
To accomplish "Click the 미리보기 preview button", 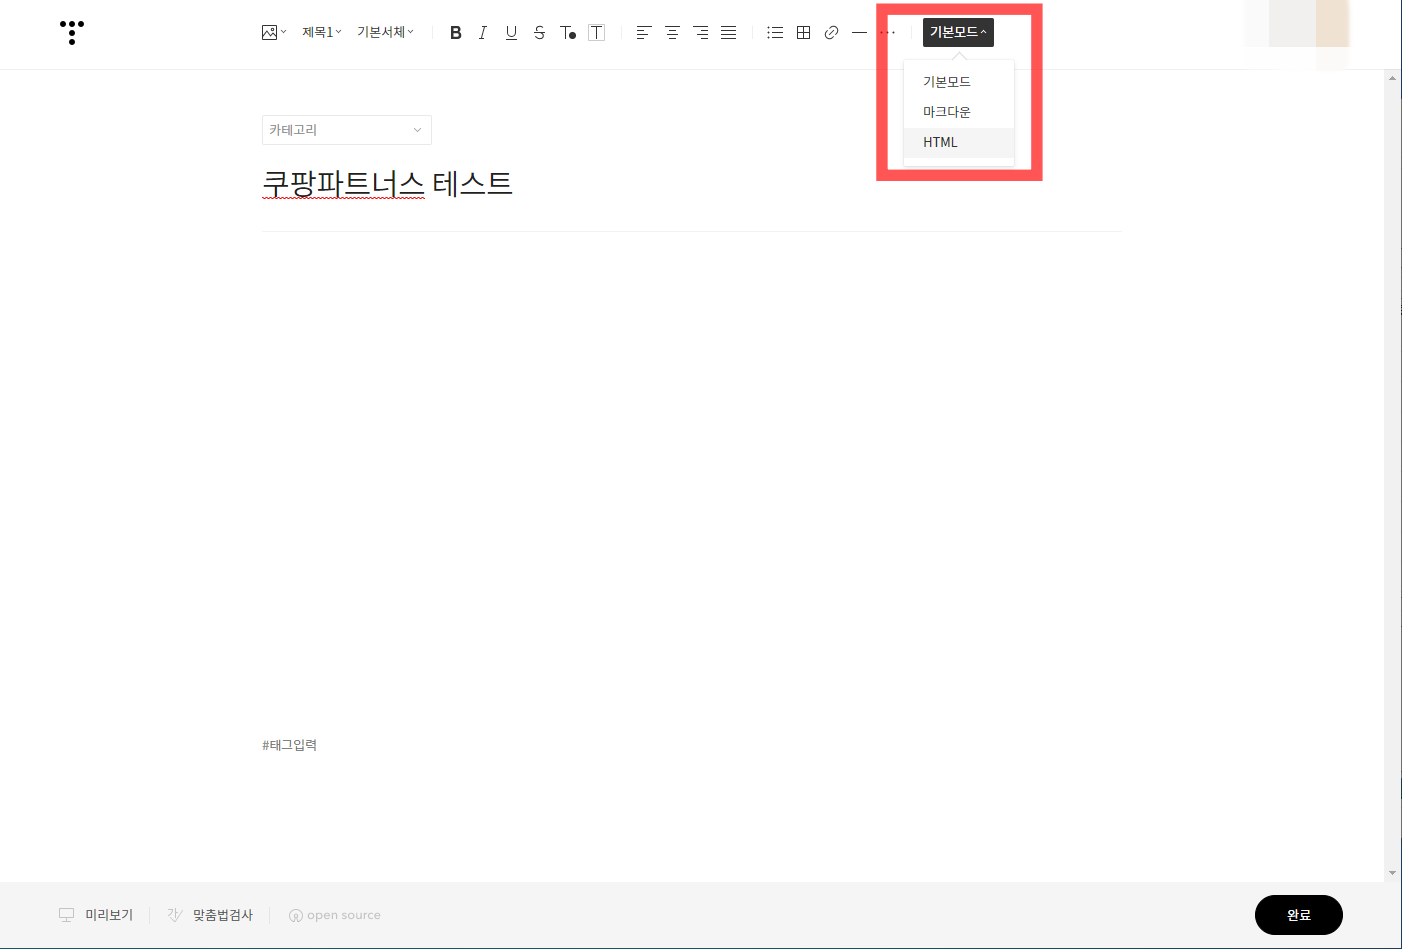I will pyautogui.click(x=96, y=915).
